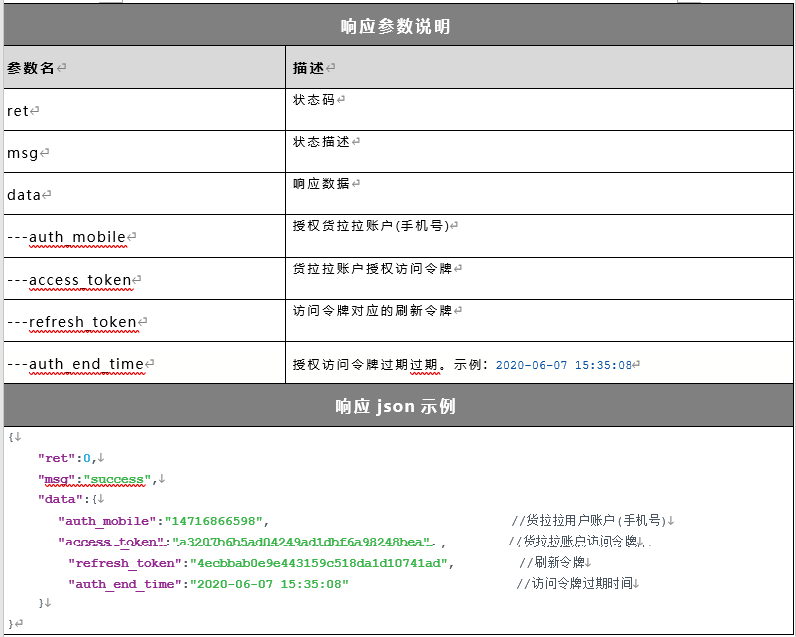Click the blue example date 2020-06-07 15:35:08
The width and height of the screenshot is (796, 637).
pyautogui.click(x=563, y=365)
